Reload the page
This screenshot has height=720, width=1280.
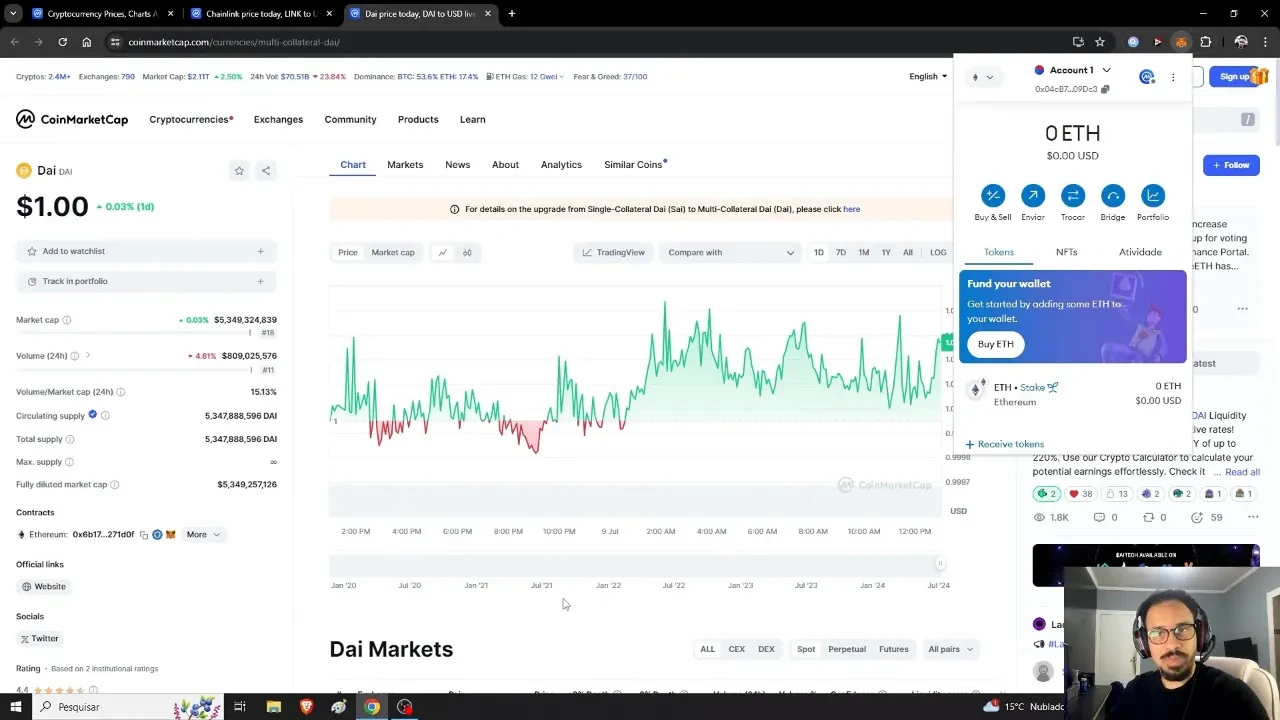pyautogui.click(x=62, y=42)
